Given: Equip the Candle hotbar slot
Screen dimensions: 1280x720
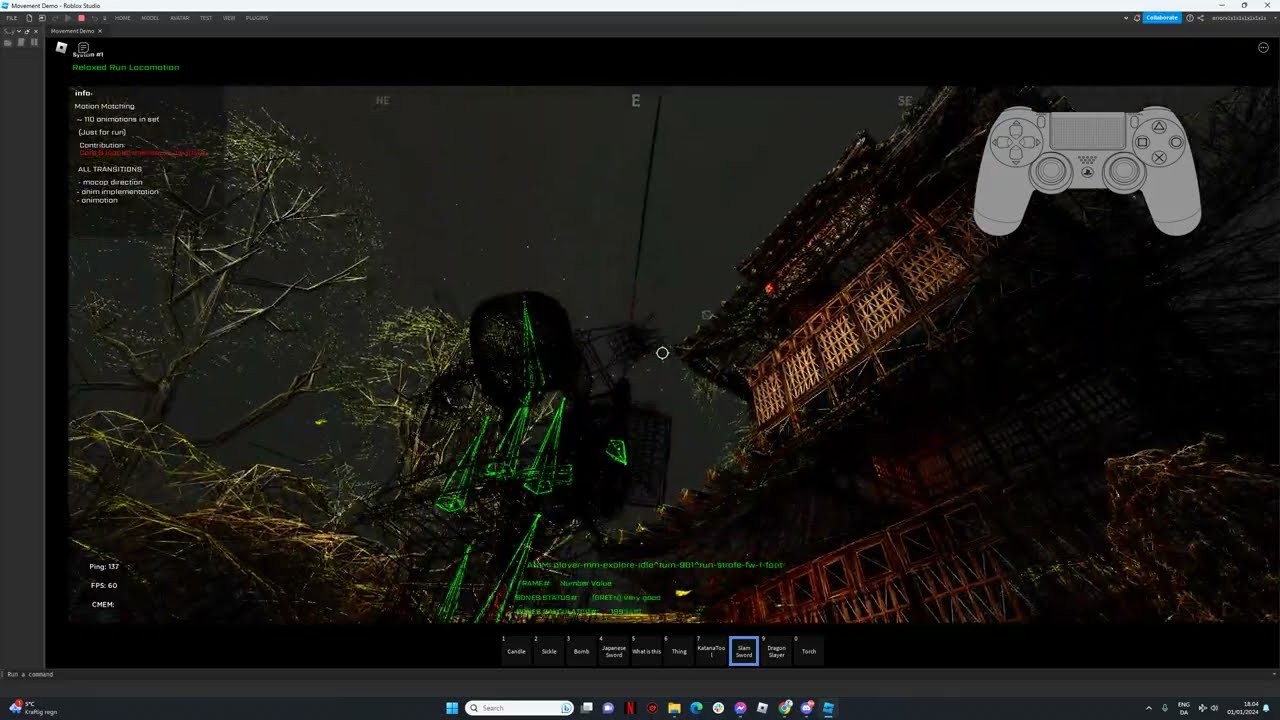Looking at the screenshot, I should pyautogui.click(x=516, y=651).
